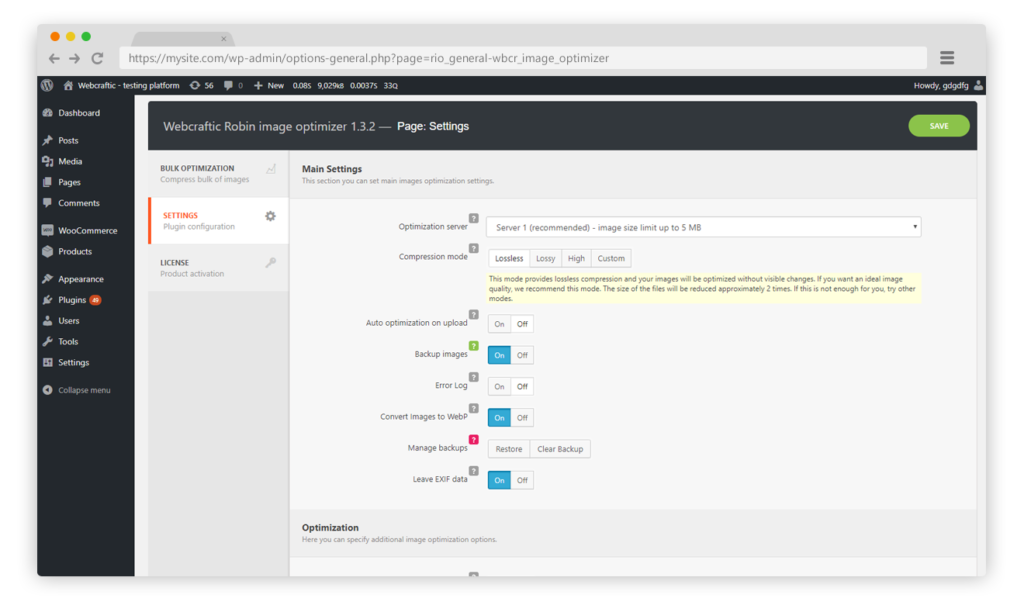Open help hint for Convert Images to WebP
Viewport: 1024px width, 605px height.
[x=473, y=408]
